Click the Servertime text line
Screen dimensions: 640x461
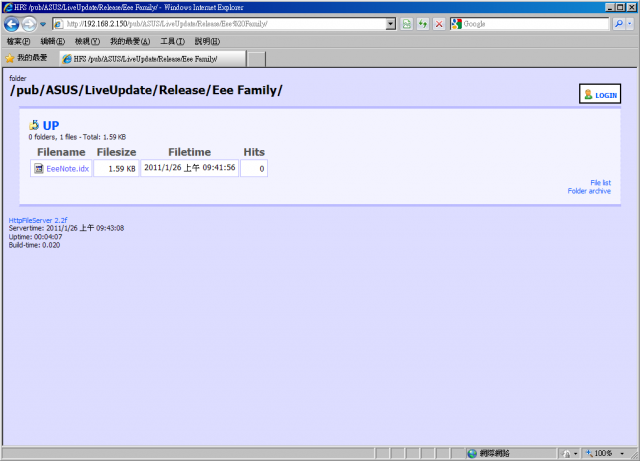(67, 228)
